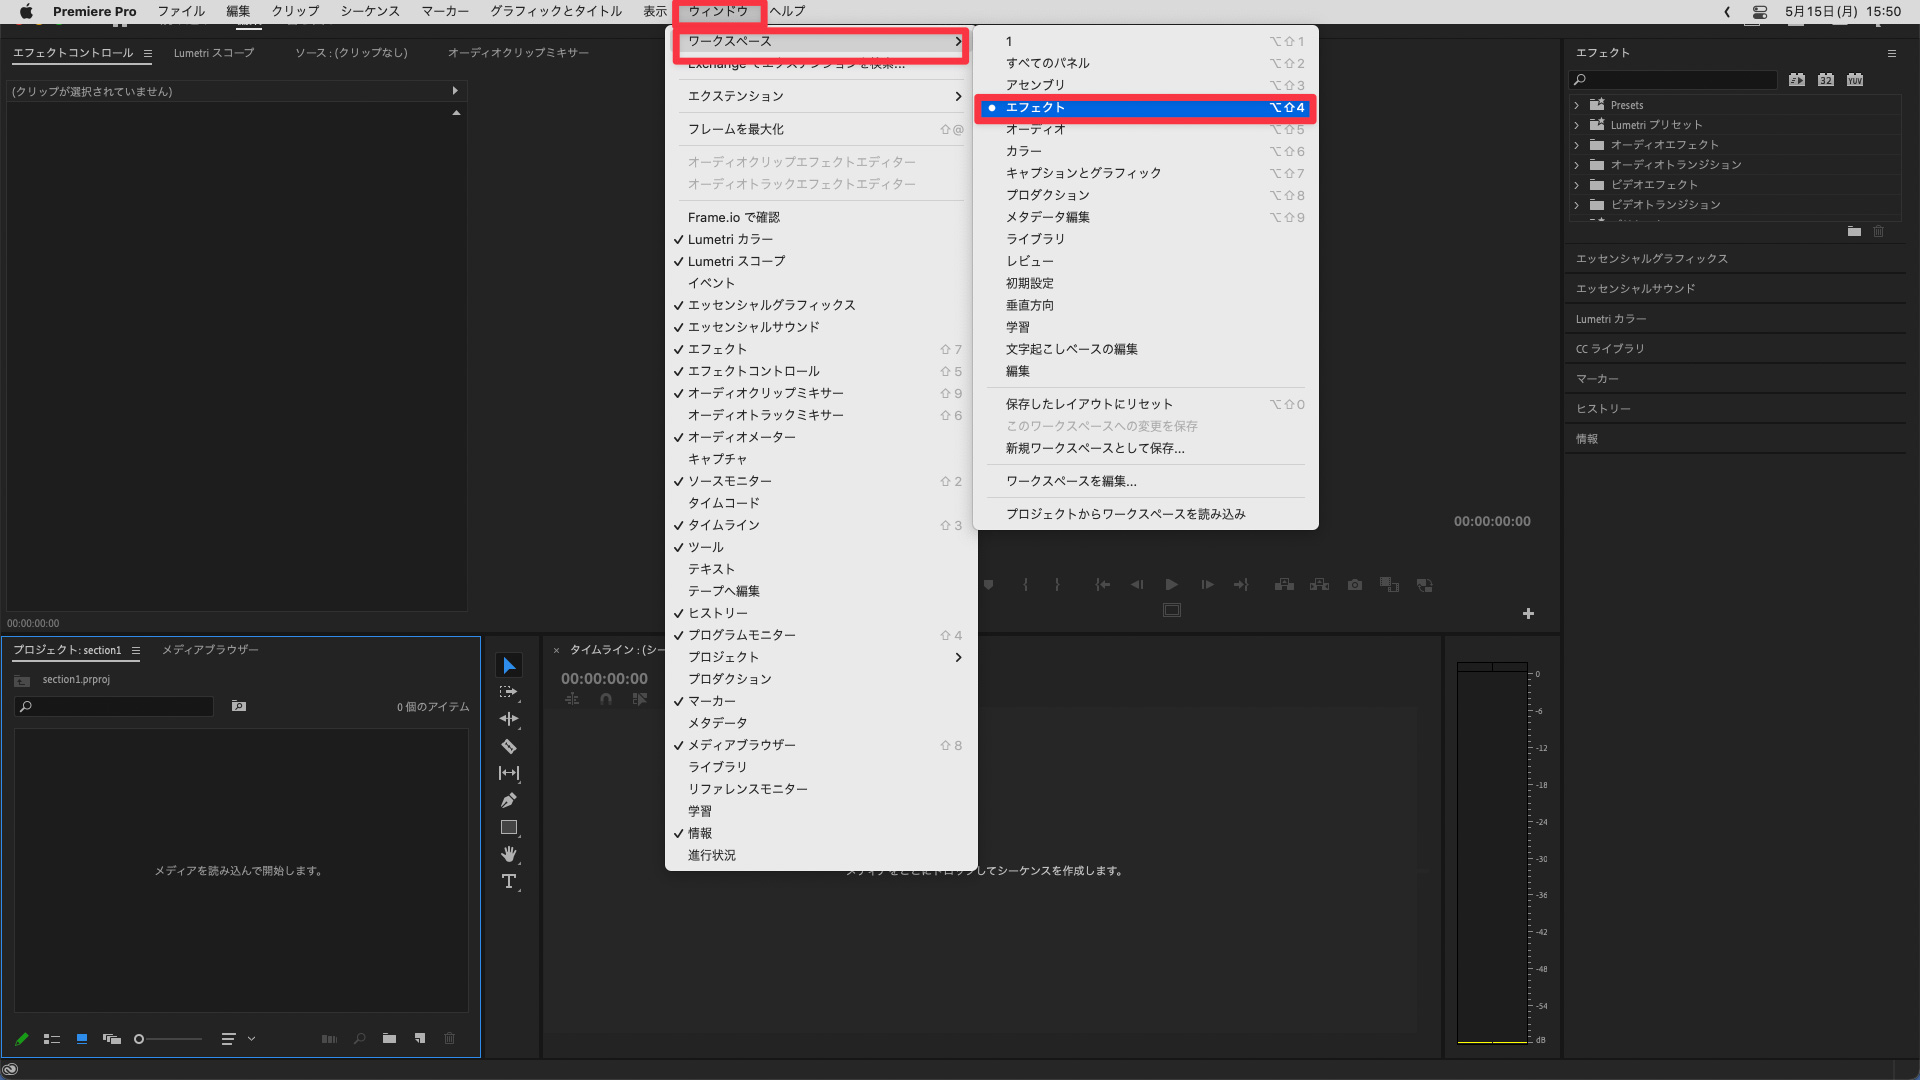The width and height of the screenshot is (1920, 1080).
Task: Adjust the project thumbnail zoom slider
Action: (x=141, y=1039)
